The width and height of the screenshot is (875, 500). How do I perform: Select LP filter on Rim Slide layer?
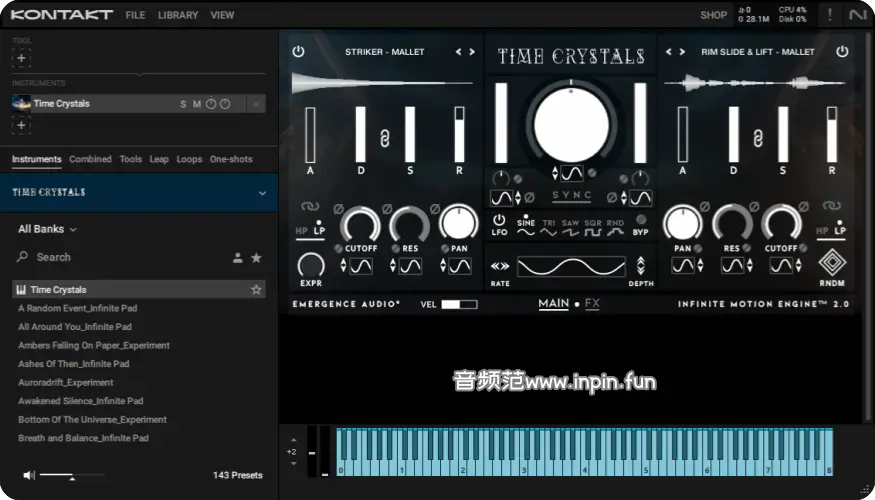click(x=840, y=230)
